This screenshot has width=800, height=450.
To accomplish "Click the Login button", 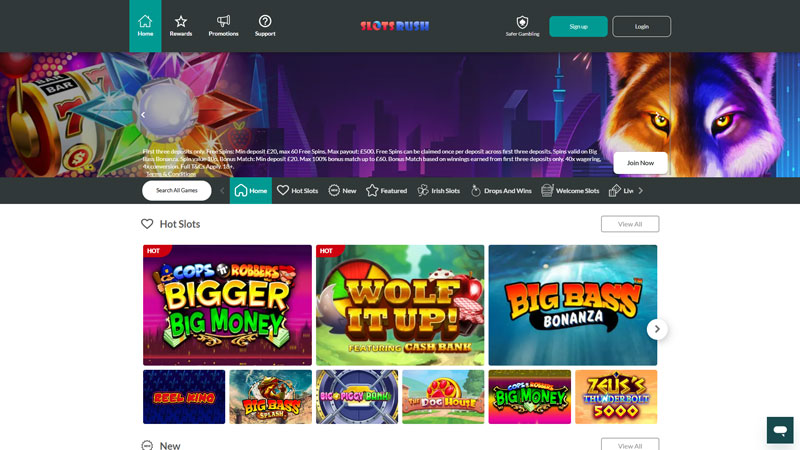I will click(x=641, y=27).
